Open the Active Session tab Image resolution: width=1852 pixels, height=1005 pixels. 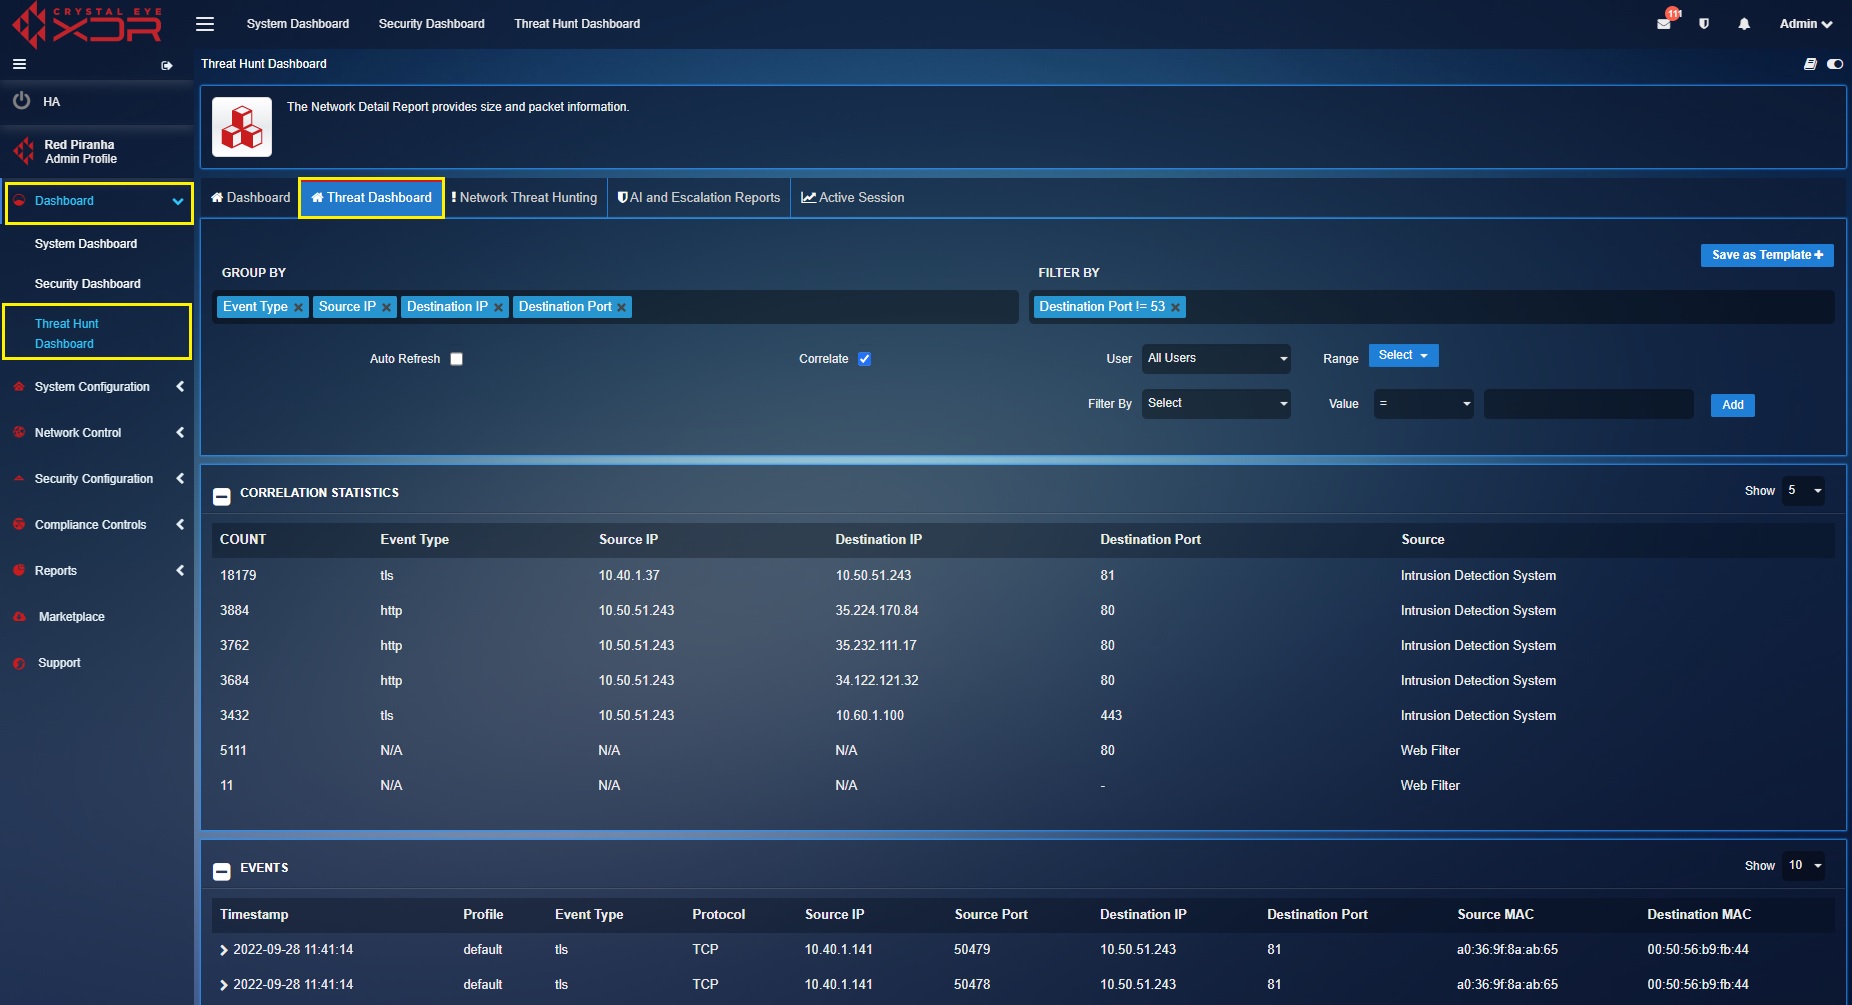(853, 198)
